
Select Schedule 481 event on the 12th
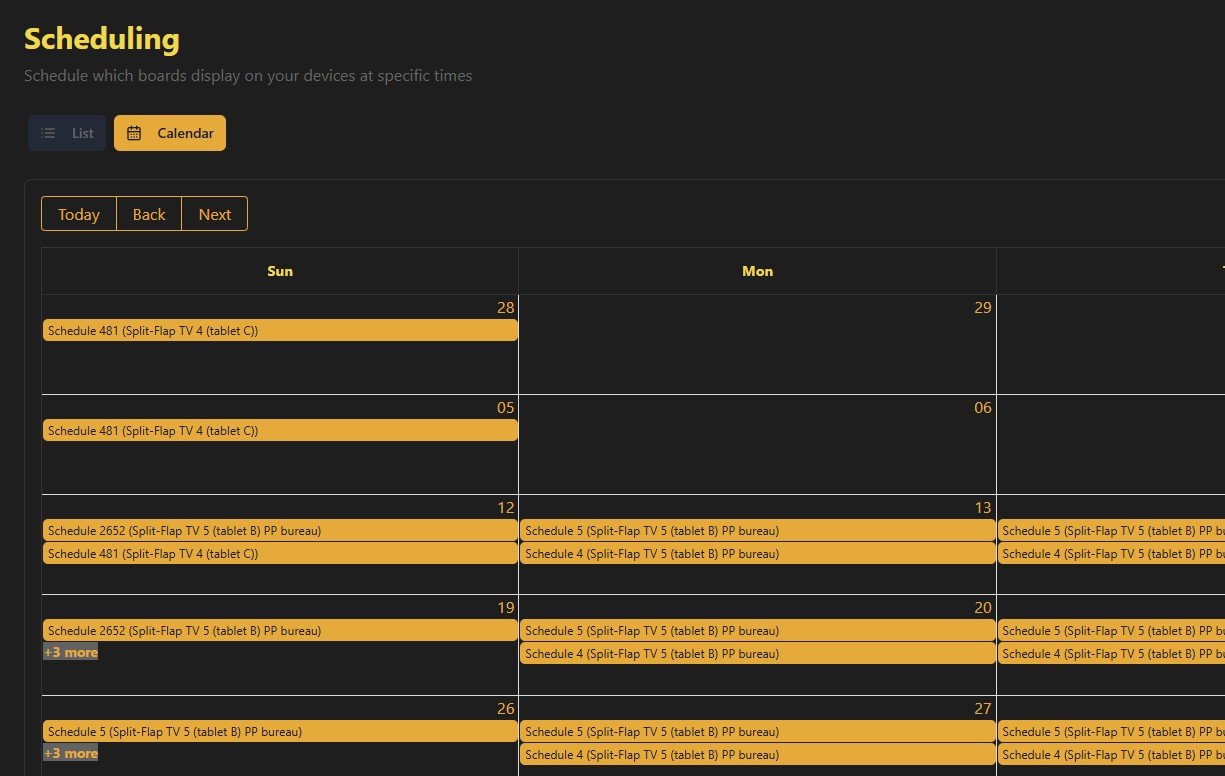click(x=280, y=554)
